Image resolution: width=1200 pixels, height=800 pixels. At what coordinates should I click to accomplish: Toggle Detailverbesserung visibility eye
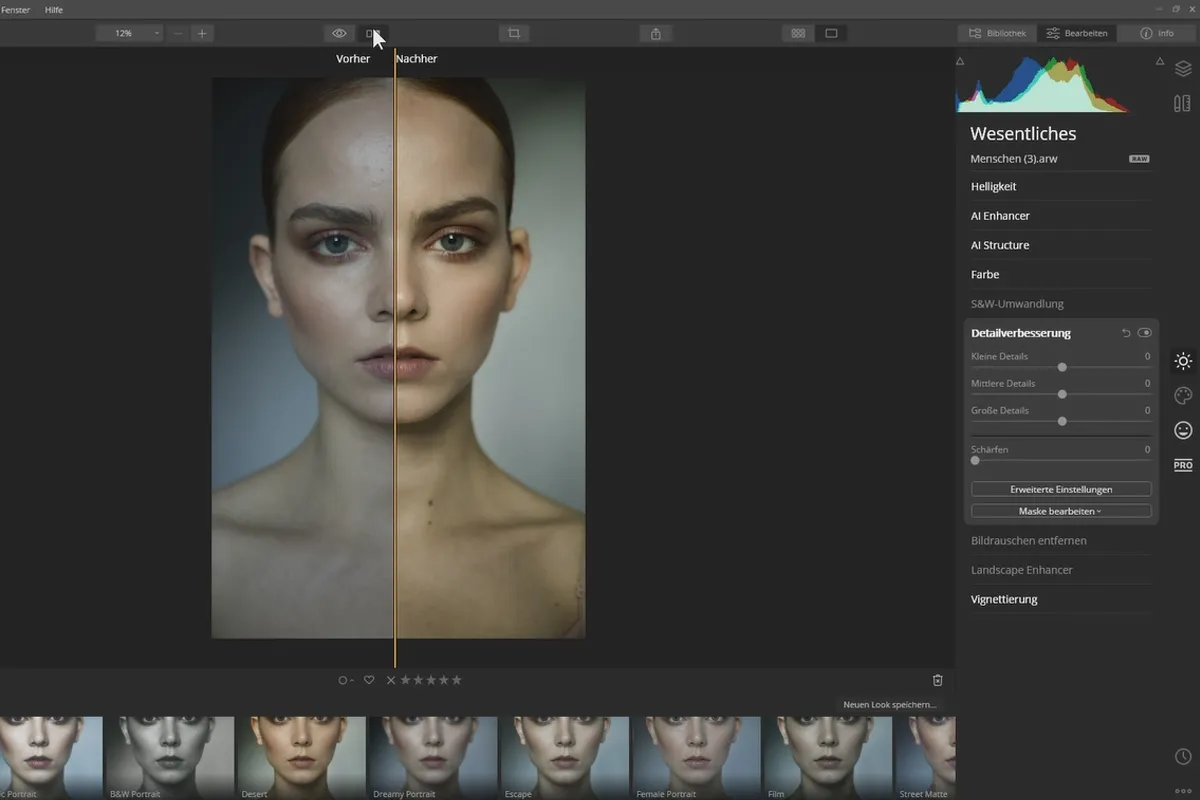[1145, 333]
